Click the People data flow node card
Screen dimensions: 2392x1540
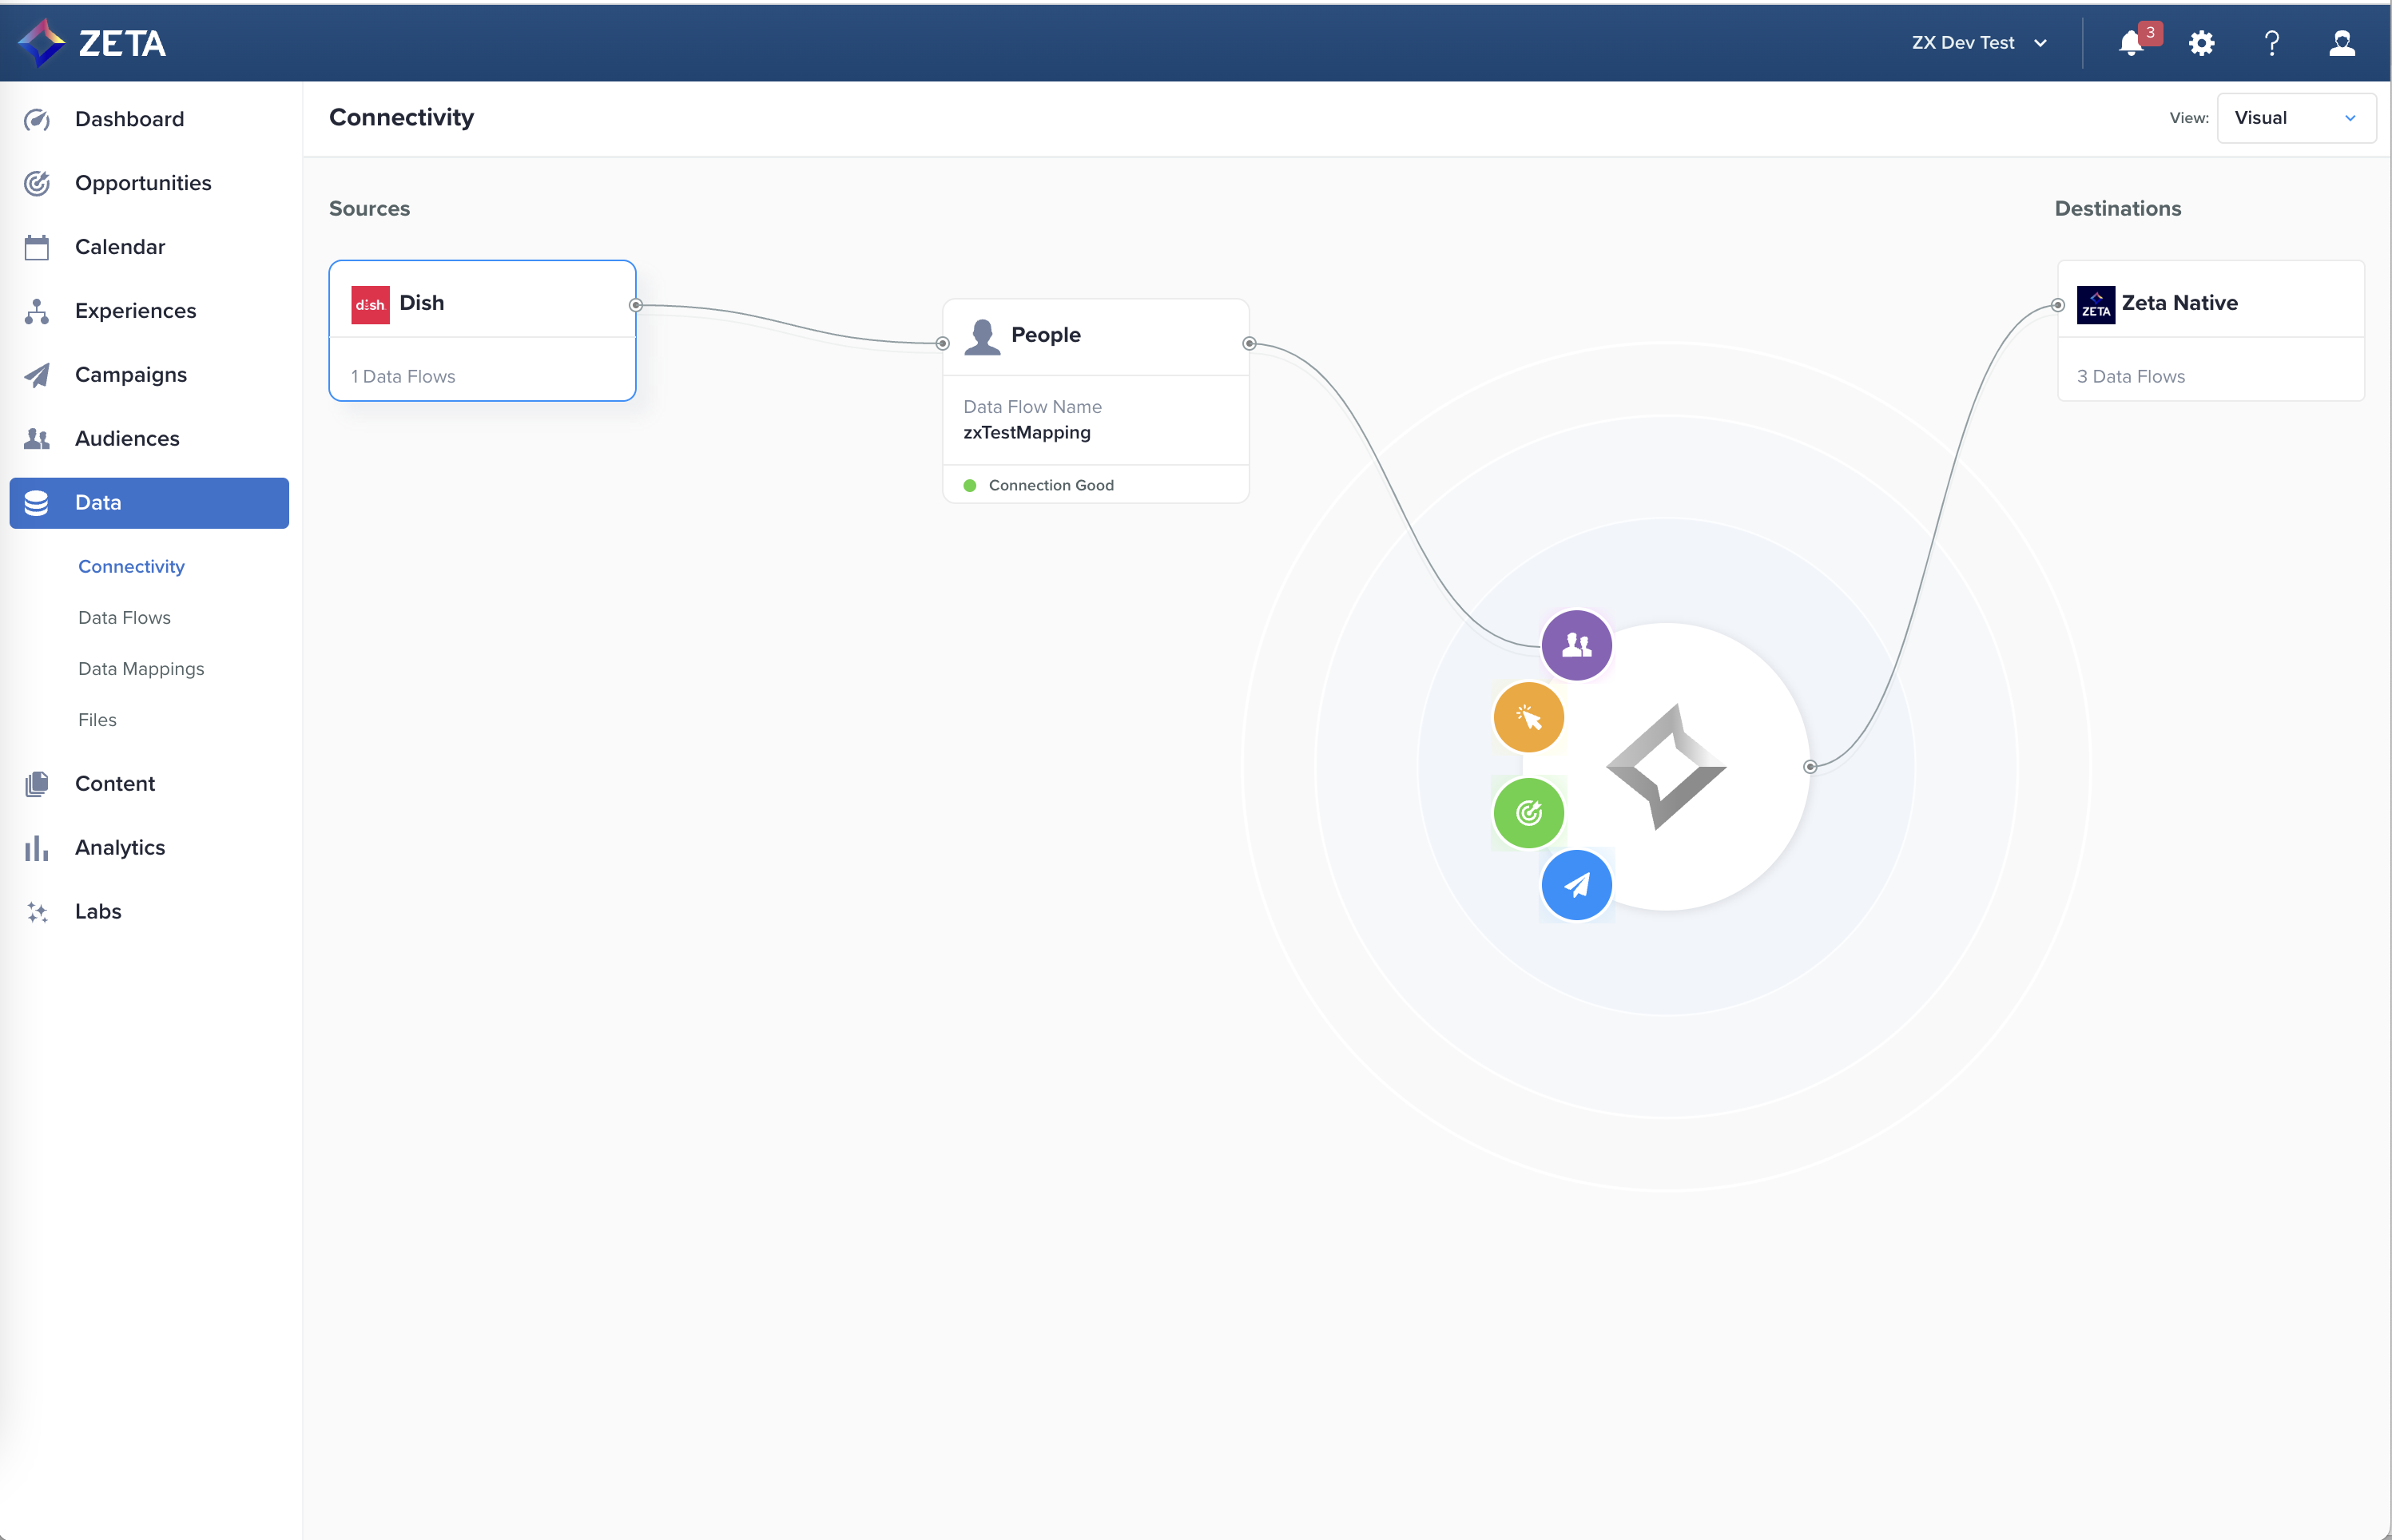tap(1095, 400)
